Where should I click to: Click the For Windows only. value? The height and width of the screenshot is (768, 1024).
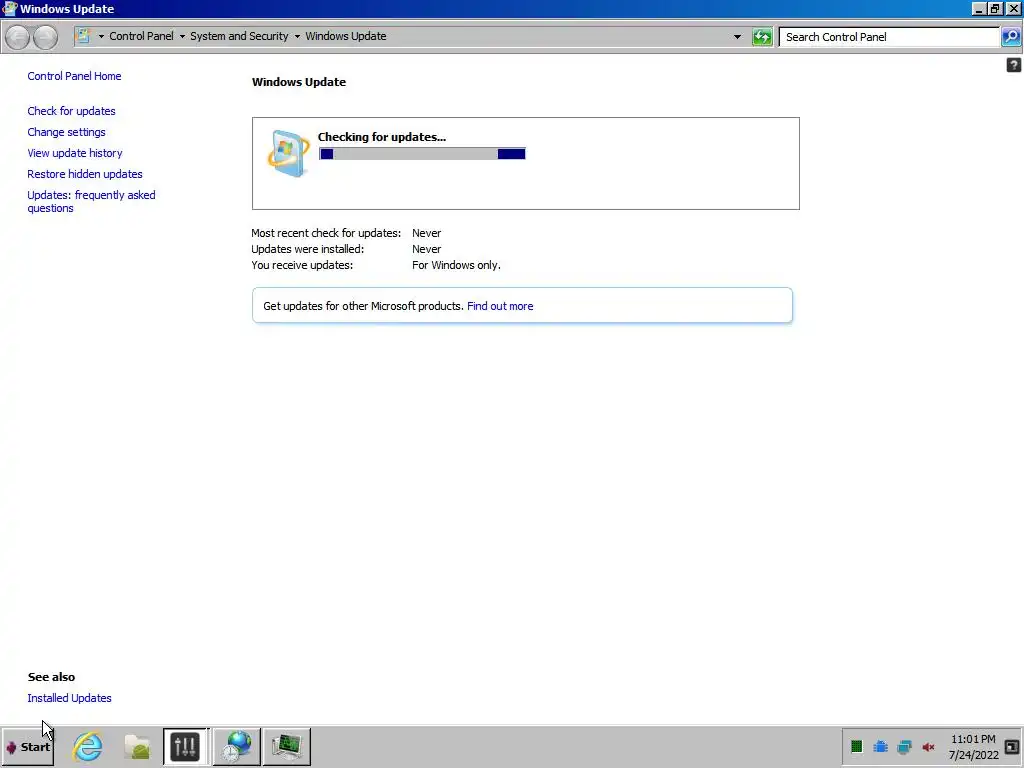coord(456,265)
